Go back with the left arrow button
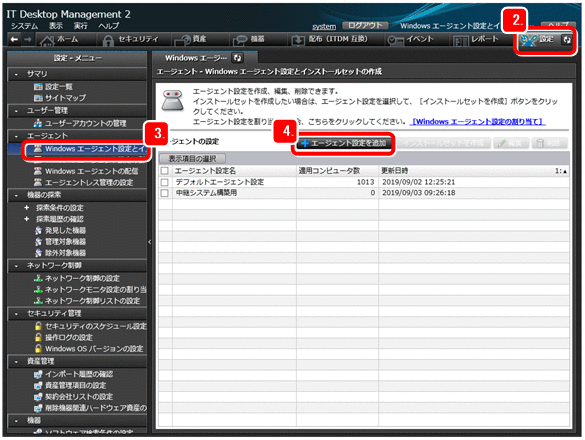Screen dimensions: 585x440 coord(14,39)
